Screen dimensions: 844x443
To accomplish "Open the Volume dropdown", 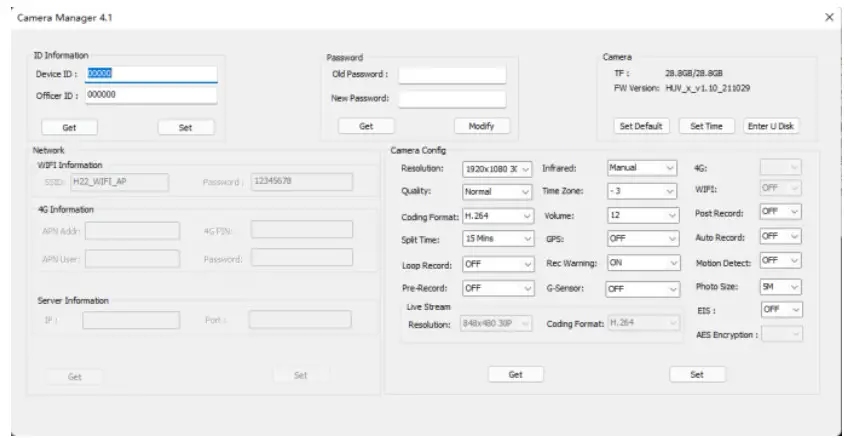I will click(643, 215).
